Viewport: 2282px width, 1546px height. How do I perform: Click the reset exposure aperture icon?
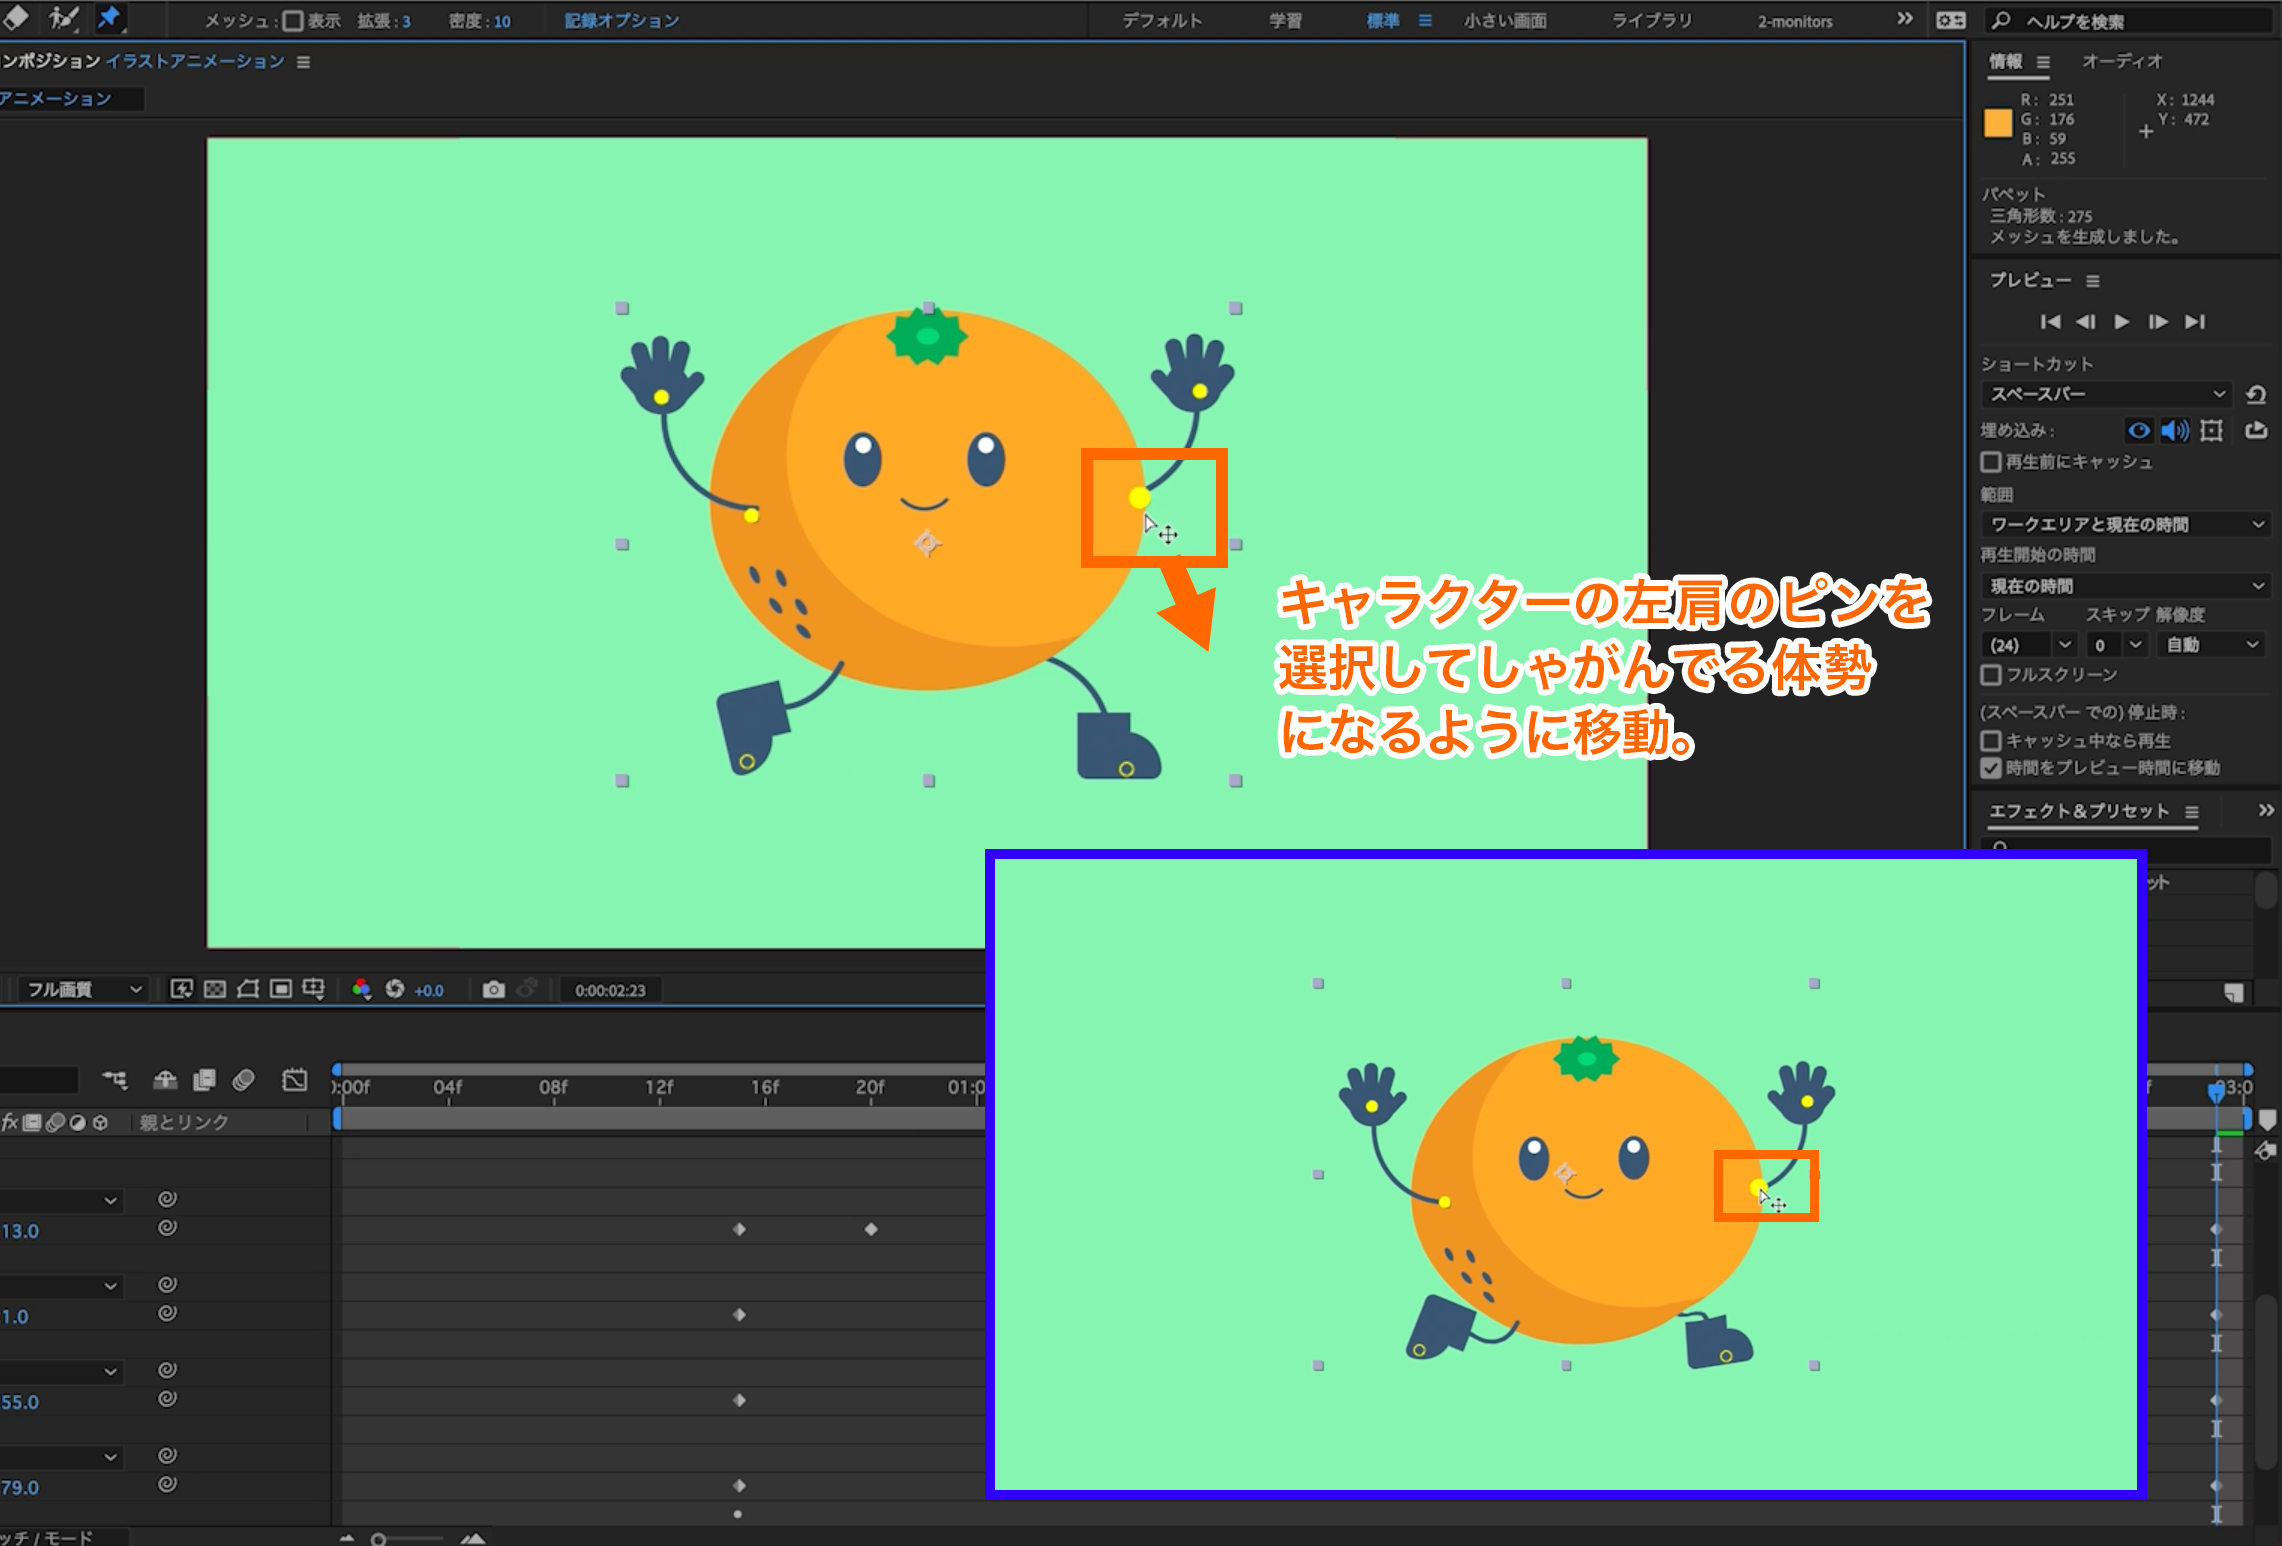pos(395,989)
